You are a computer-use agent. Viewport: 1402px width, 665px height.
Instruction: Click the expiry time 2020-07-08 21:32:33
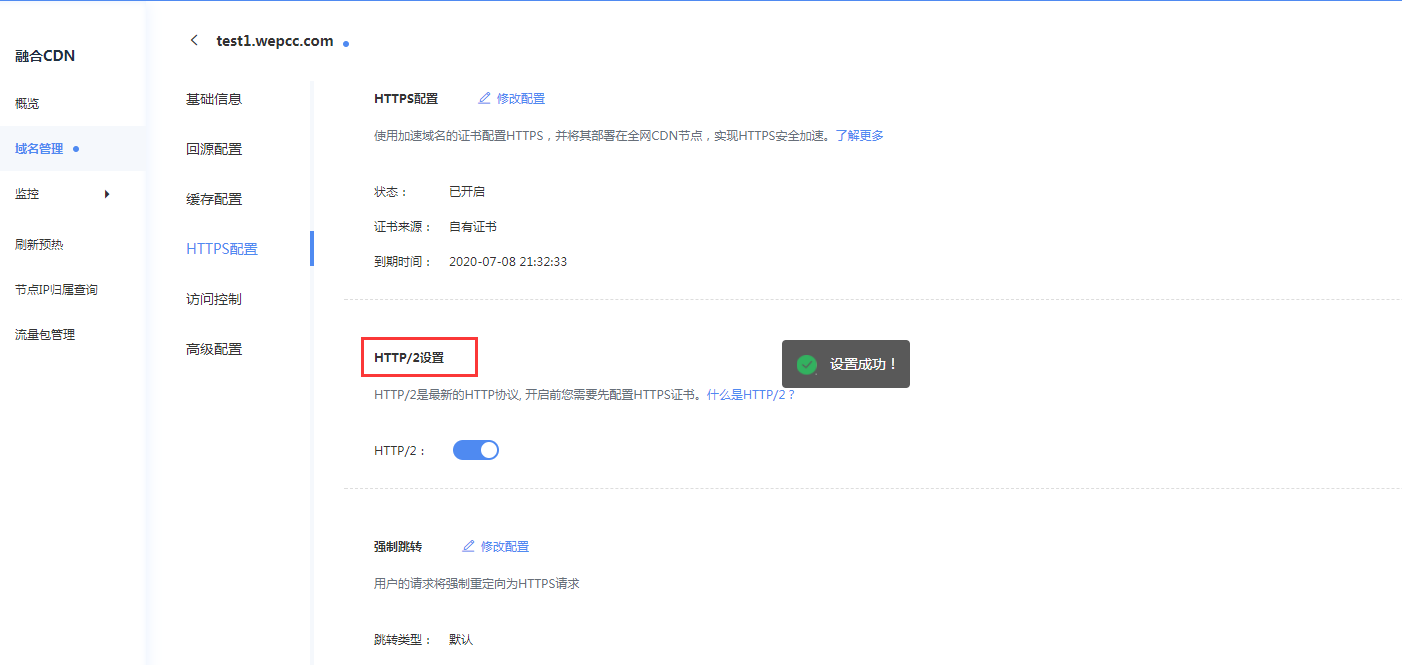(x=508, y=261)
